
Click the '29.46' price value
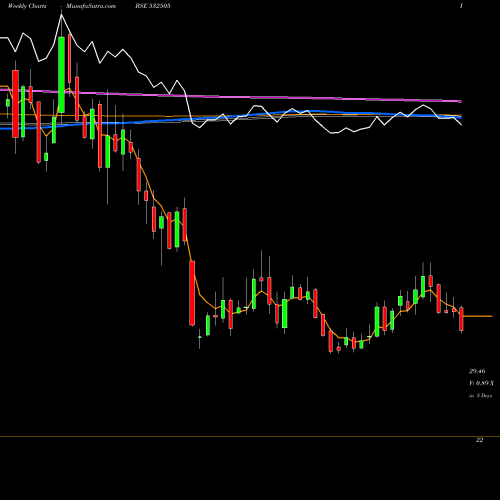coord(477,371)
